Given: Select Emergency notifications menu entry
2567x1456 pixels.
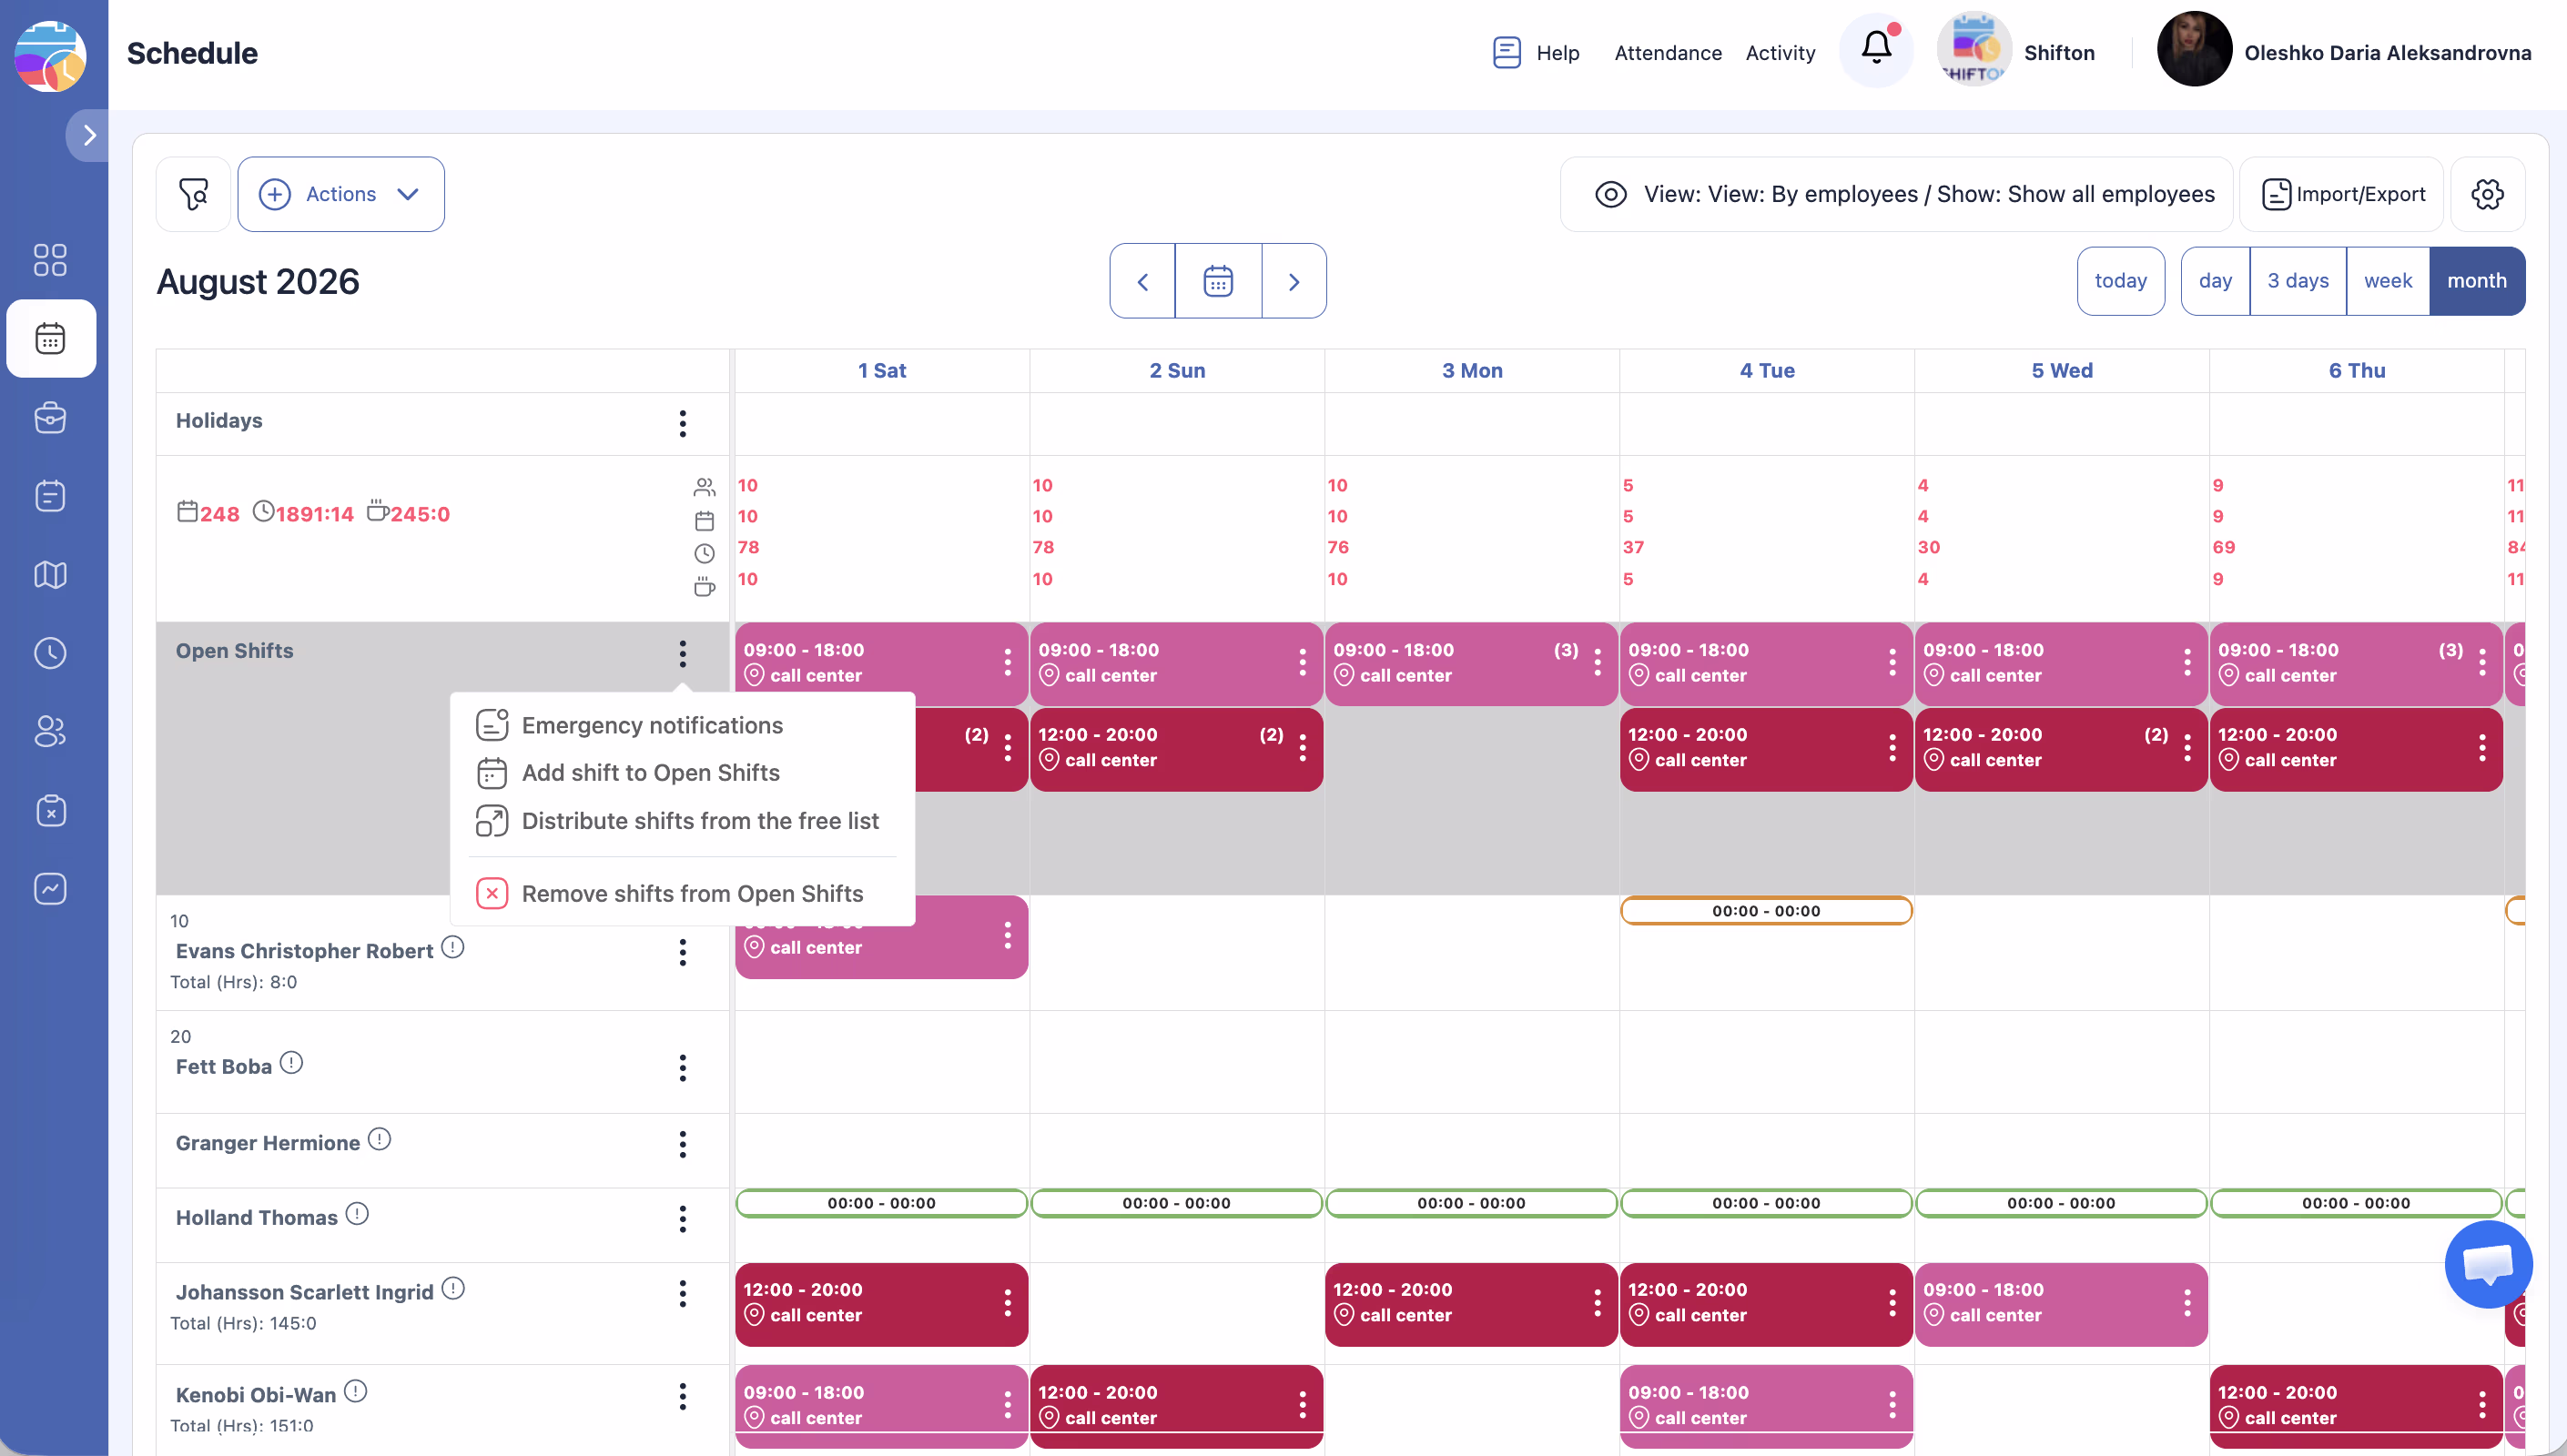Looking at the screenshot, I should (x=651, y=725).
